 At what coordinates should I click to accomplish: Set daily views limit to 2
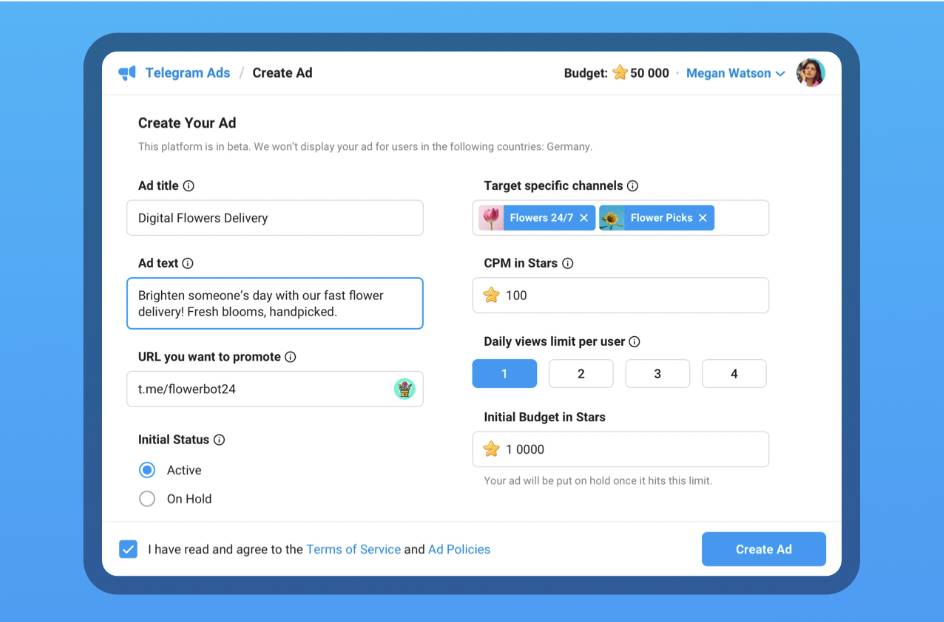581,373
